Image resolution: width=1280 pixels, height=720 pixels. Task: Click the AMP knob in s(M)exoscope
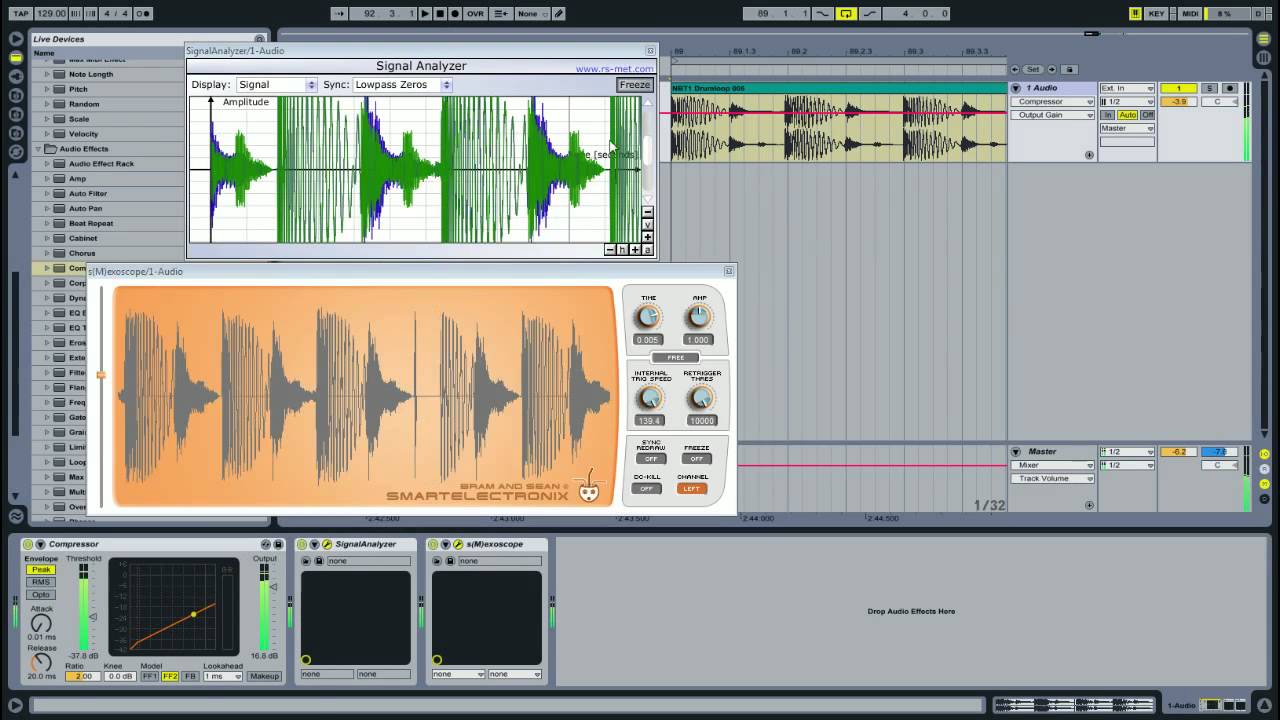pyautogui.click(x=698, y=317)
